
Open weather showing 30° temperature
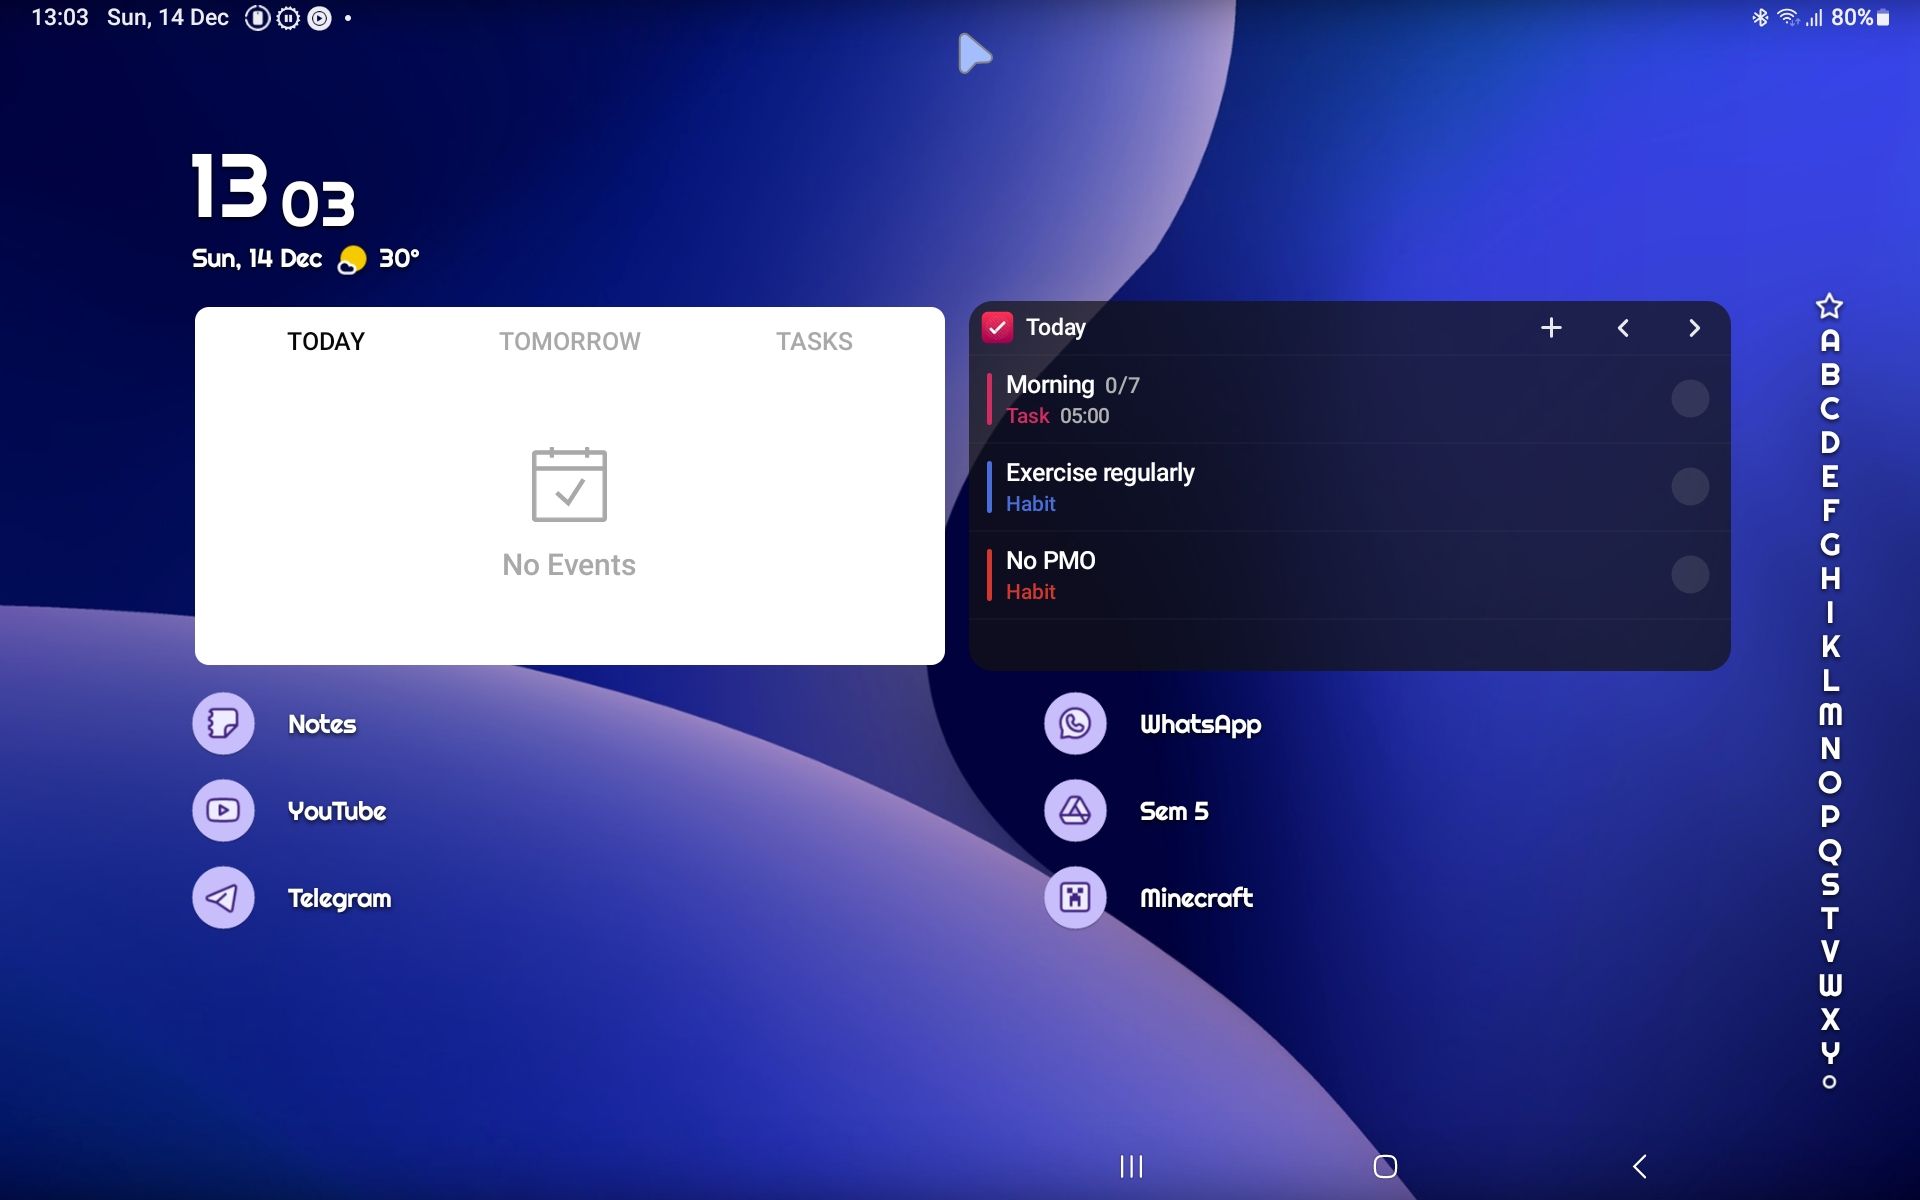(379, 259)
